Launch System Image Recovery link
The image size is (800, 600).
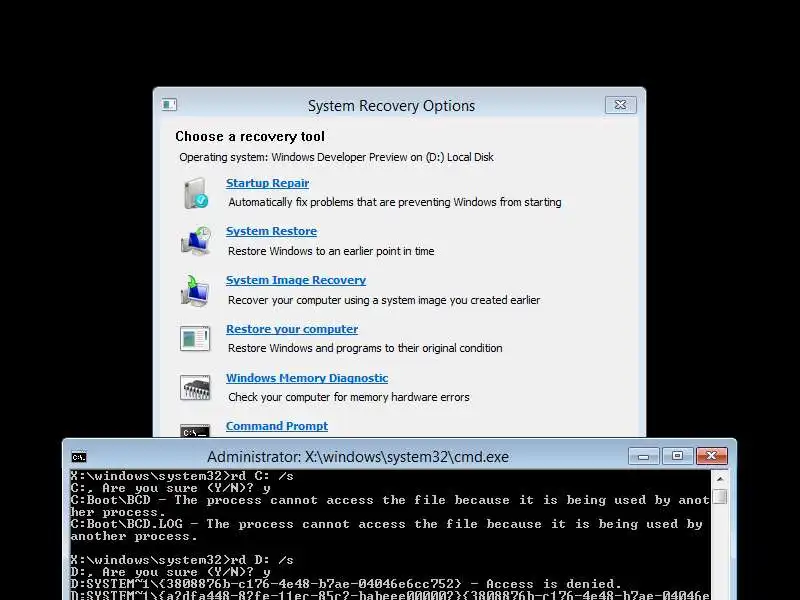tap(296, 280)
